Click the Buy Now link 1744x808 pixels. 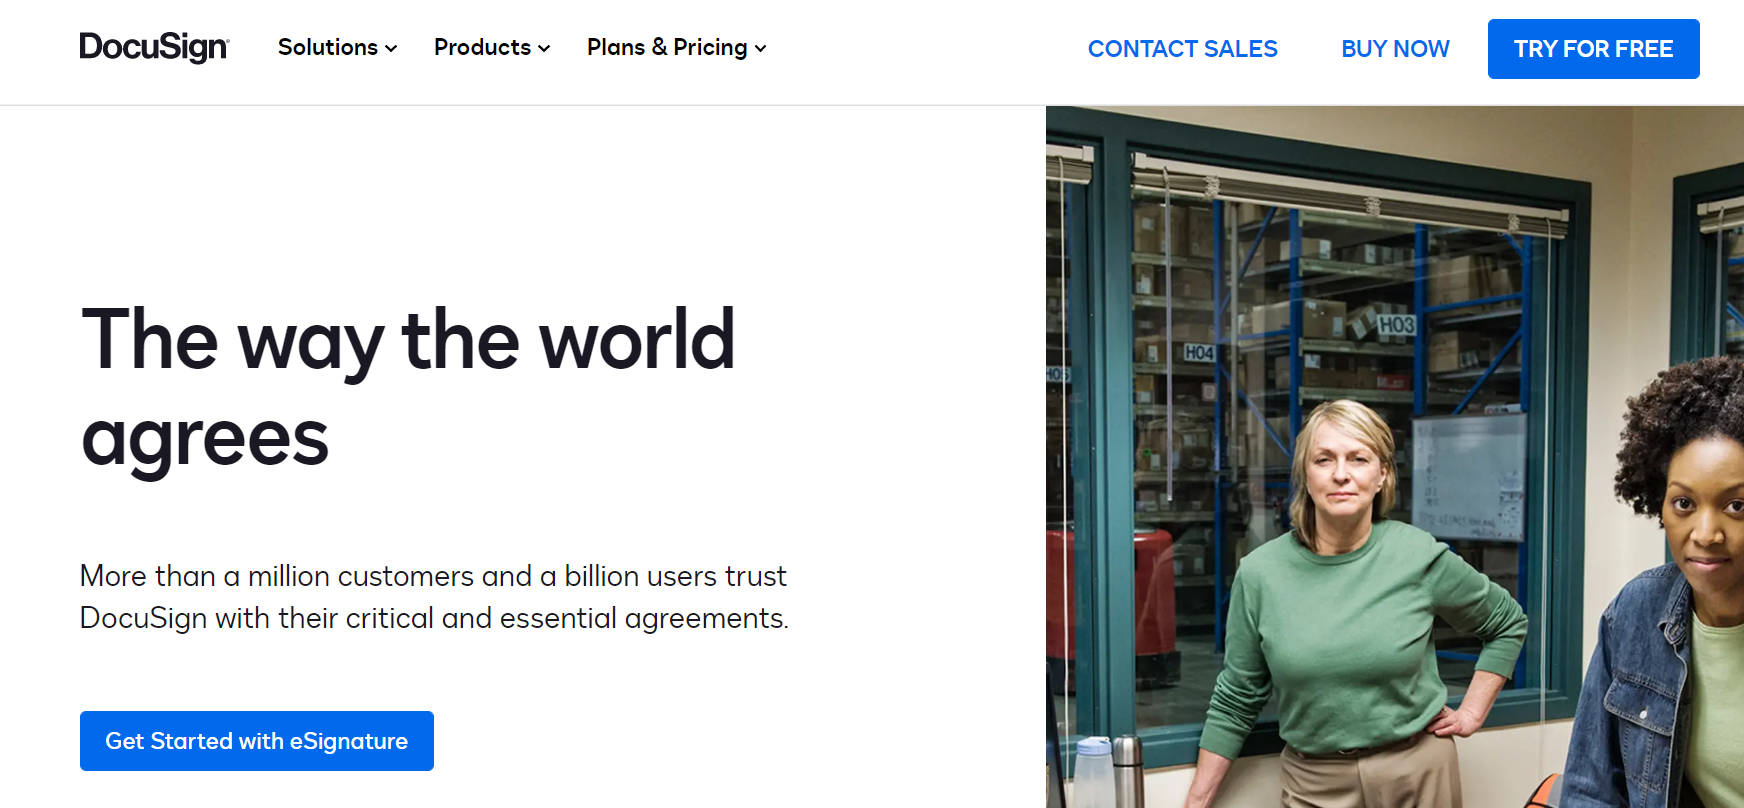pyautogui.click(x=1395, y=49)
